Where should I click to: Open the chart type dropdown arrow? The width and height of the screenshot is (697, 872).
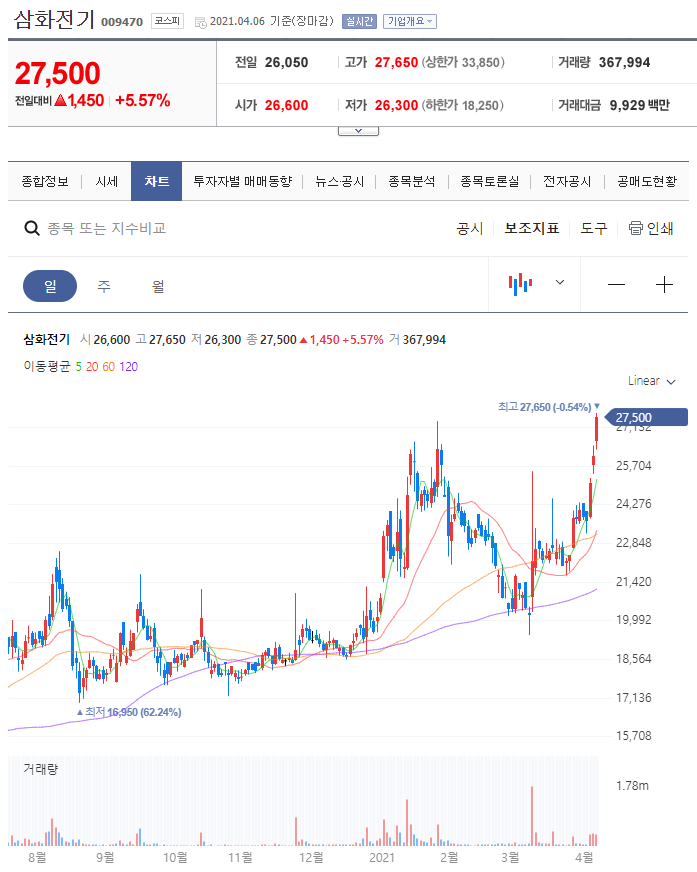coord(560,282)
